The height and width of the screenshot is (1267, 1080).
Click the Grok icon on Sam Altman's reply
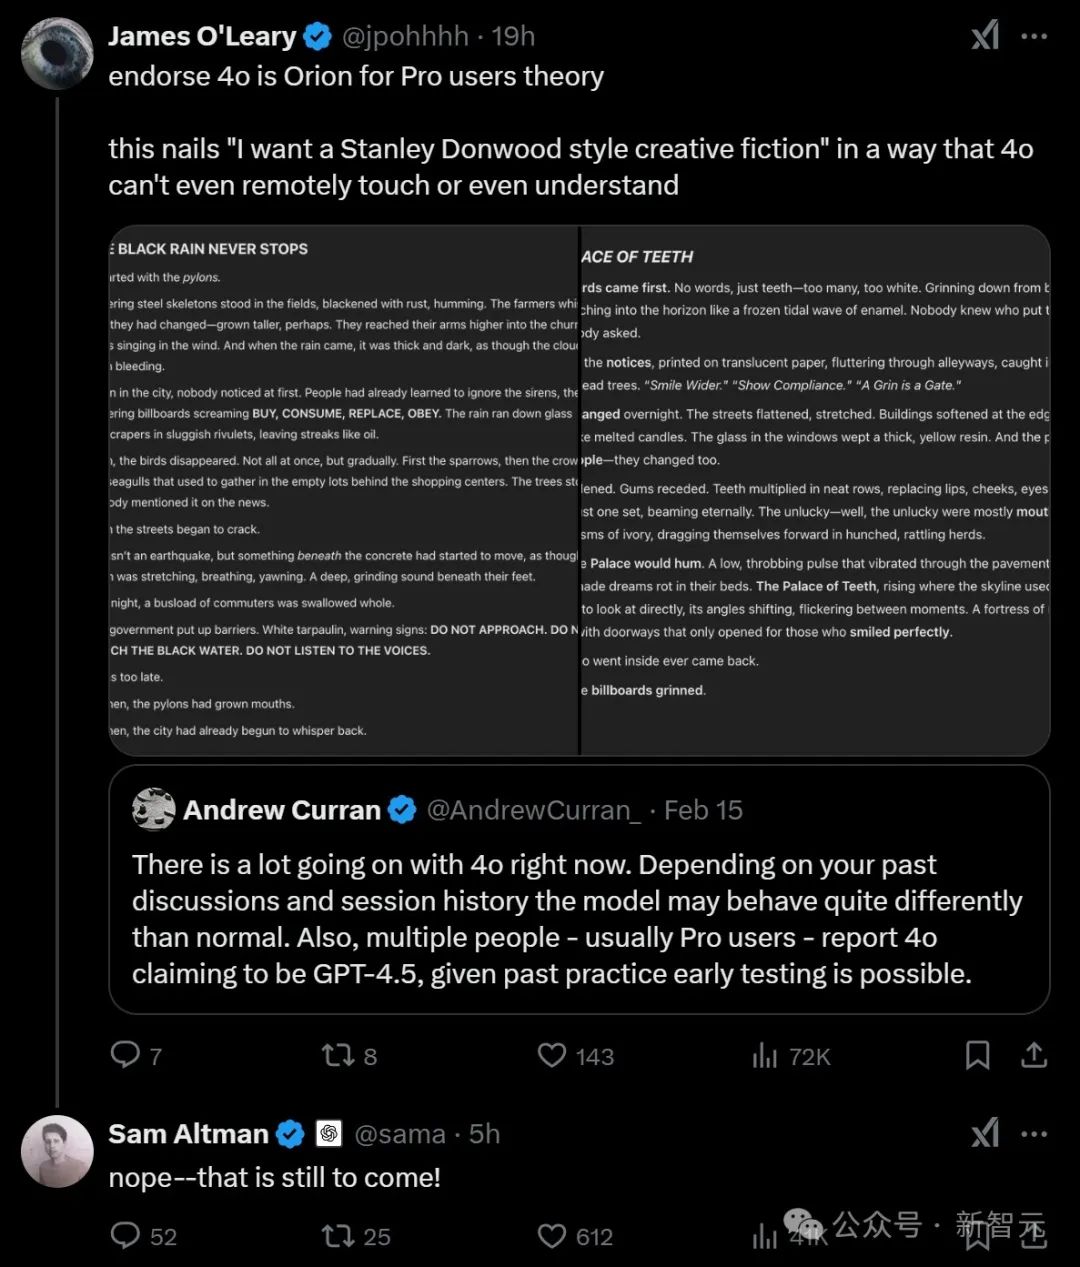(x=985, y=1133)
